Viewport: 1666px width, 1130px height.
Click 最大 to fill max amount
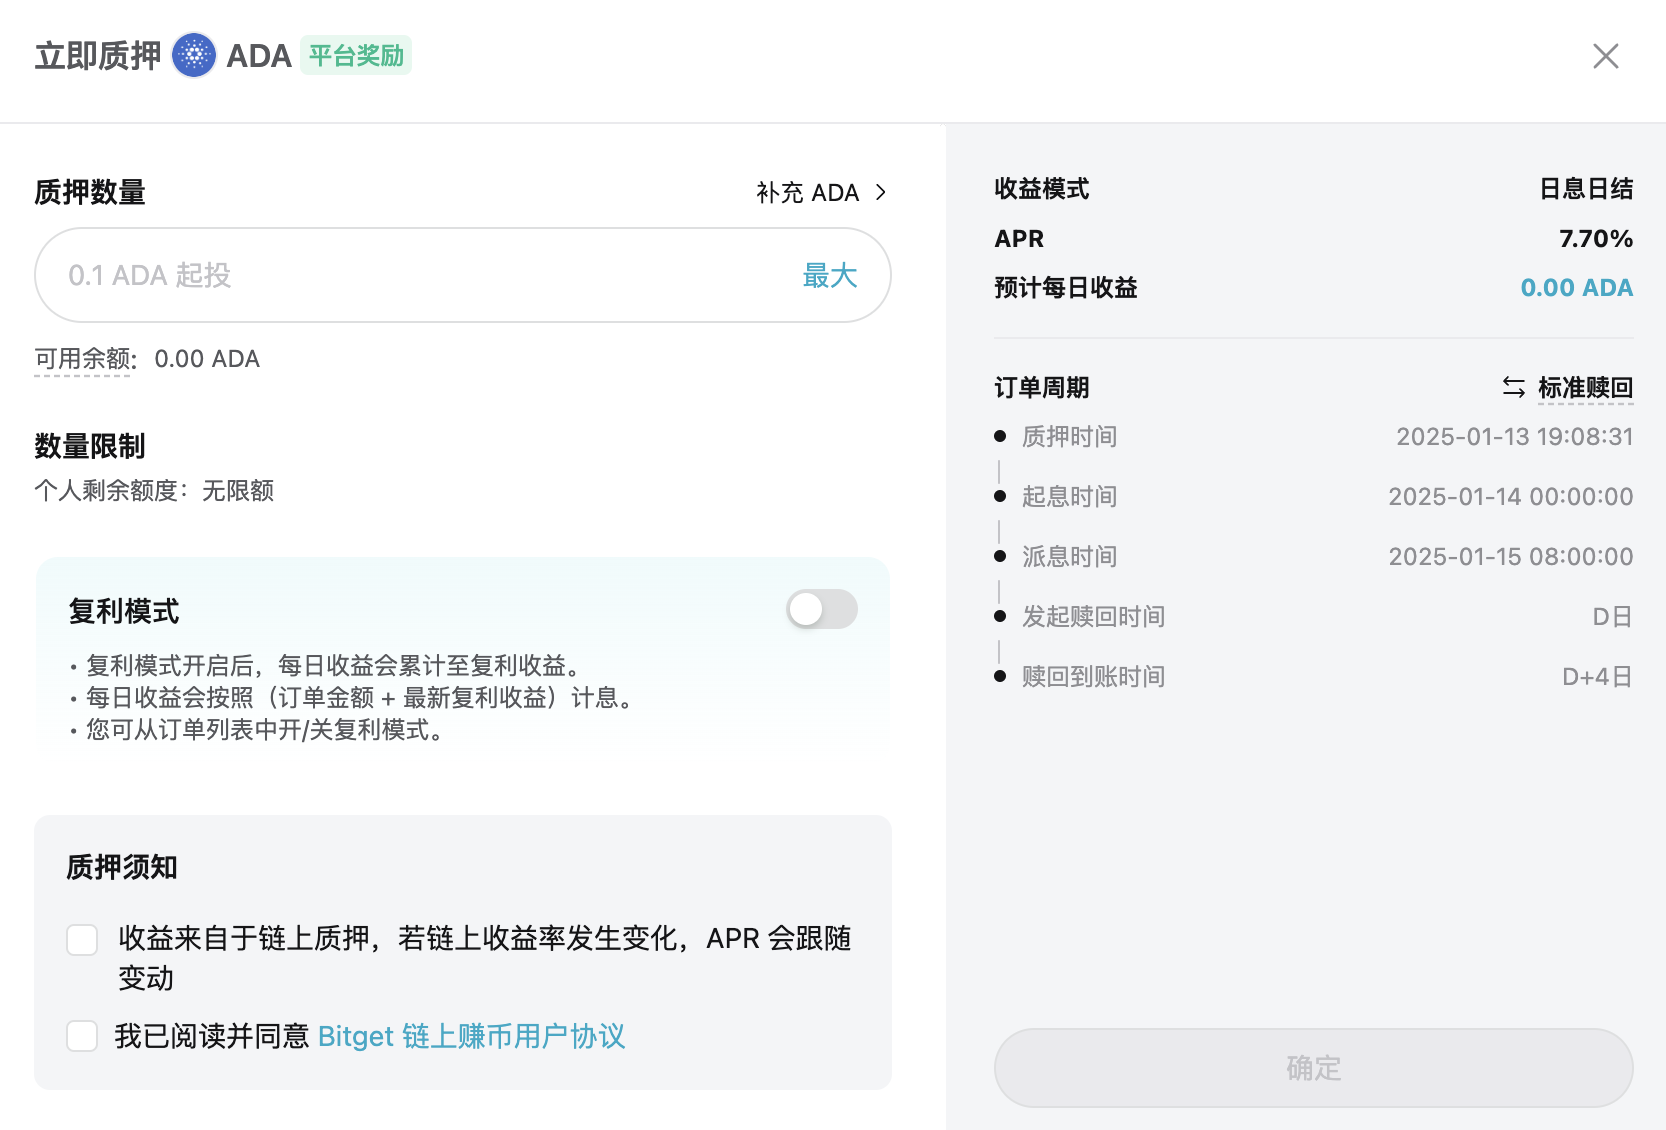point(830,275)
